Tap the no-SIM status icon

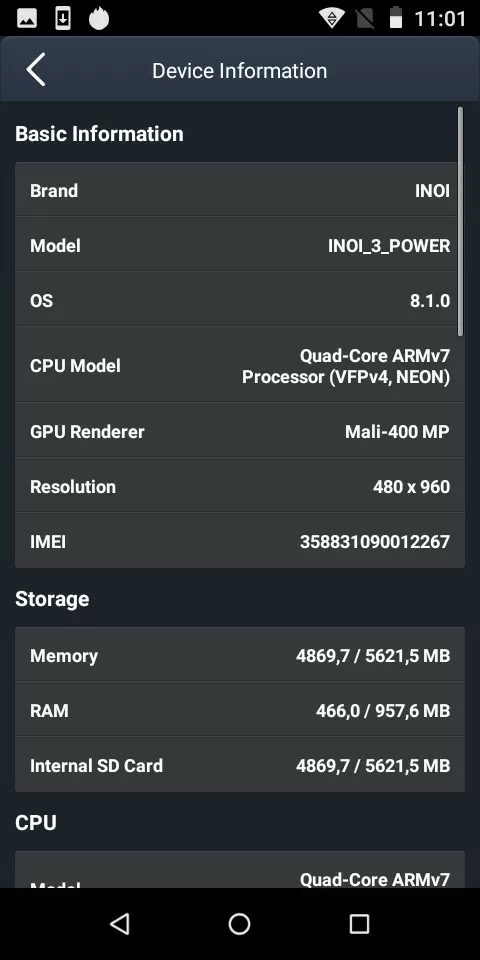click(x=365, y=19)
